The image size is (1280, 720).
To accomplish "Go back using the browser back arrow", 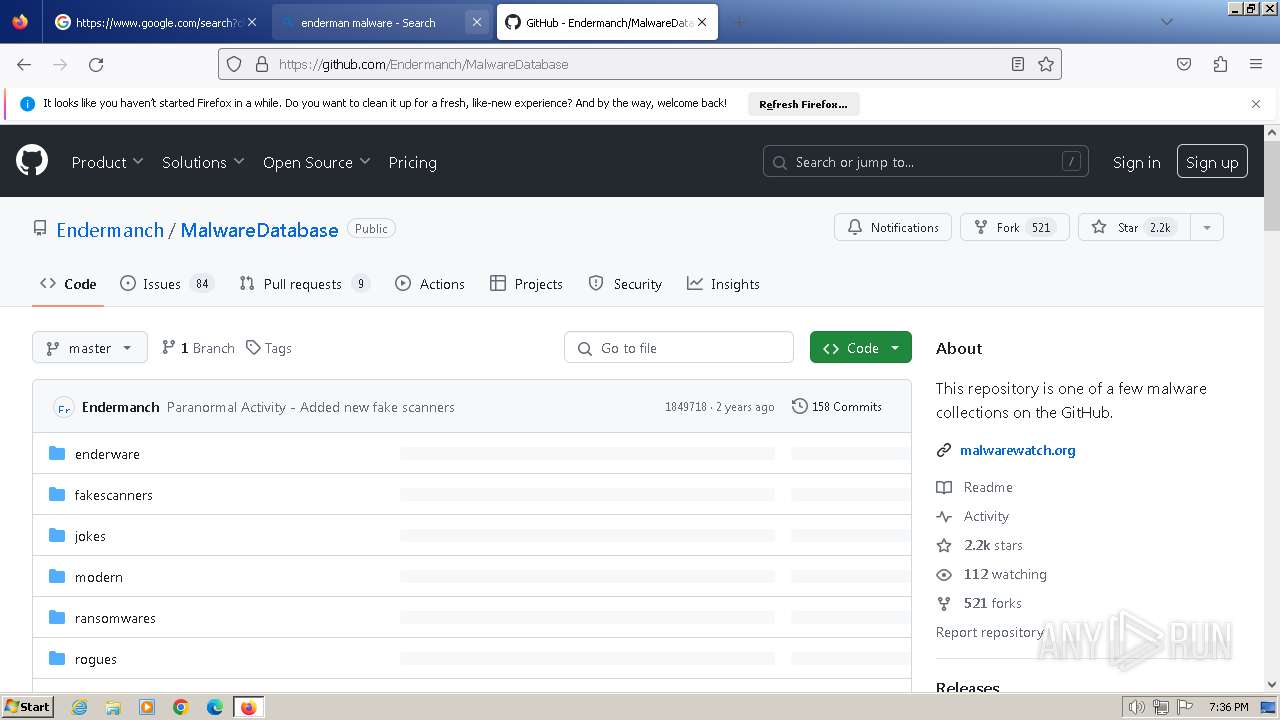I will coord(24,64).
